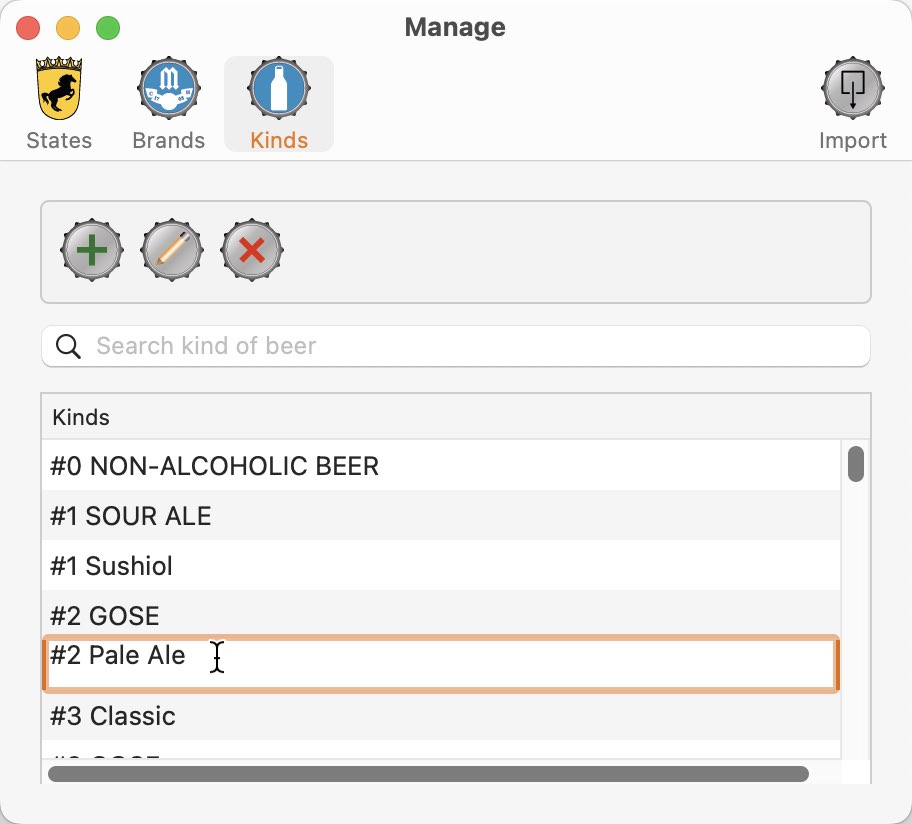This screenshot has height=824, width=912.
Task: Choose the #1 Sushiol kind
Action: 441,566
